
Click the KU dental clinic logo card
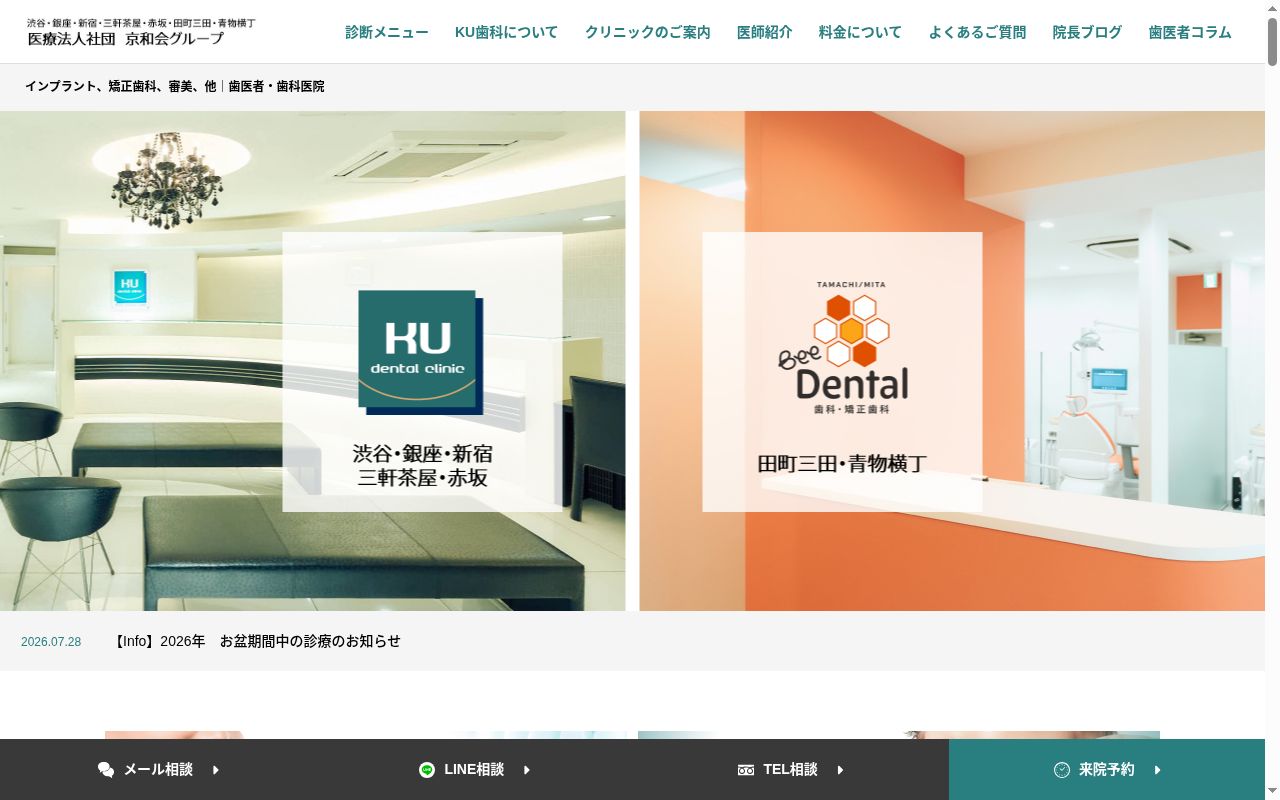coord(422,372)
